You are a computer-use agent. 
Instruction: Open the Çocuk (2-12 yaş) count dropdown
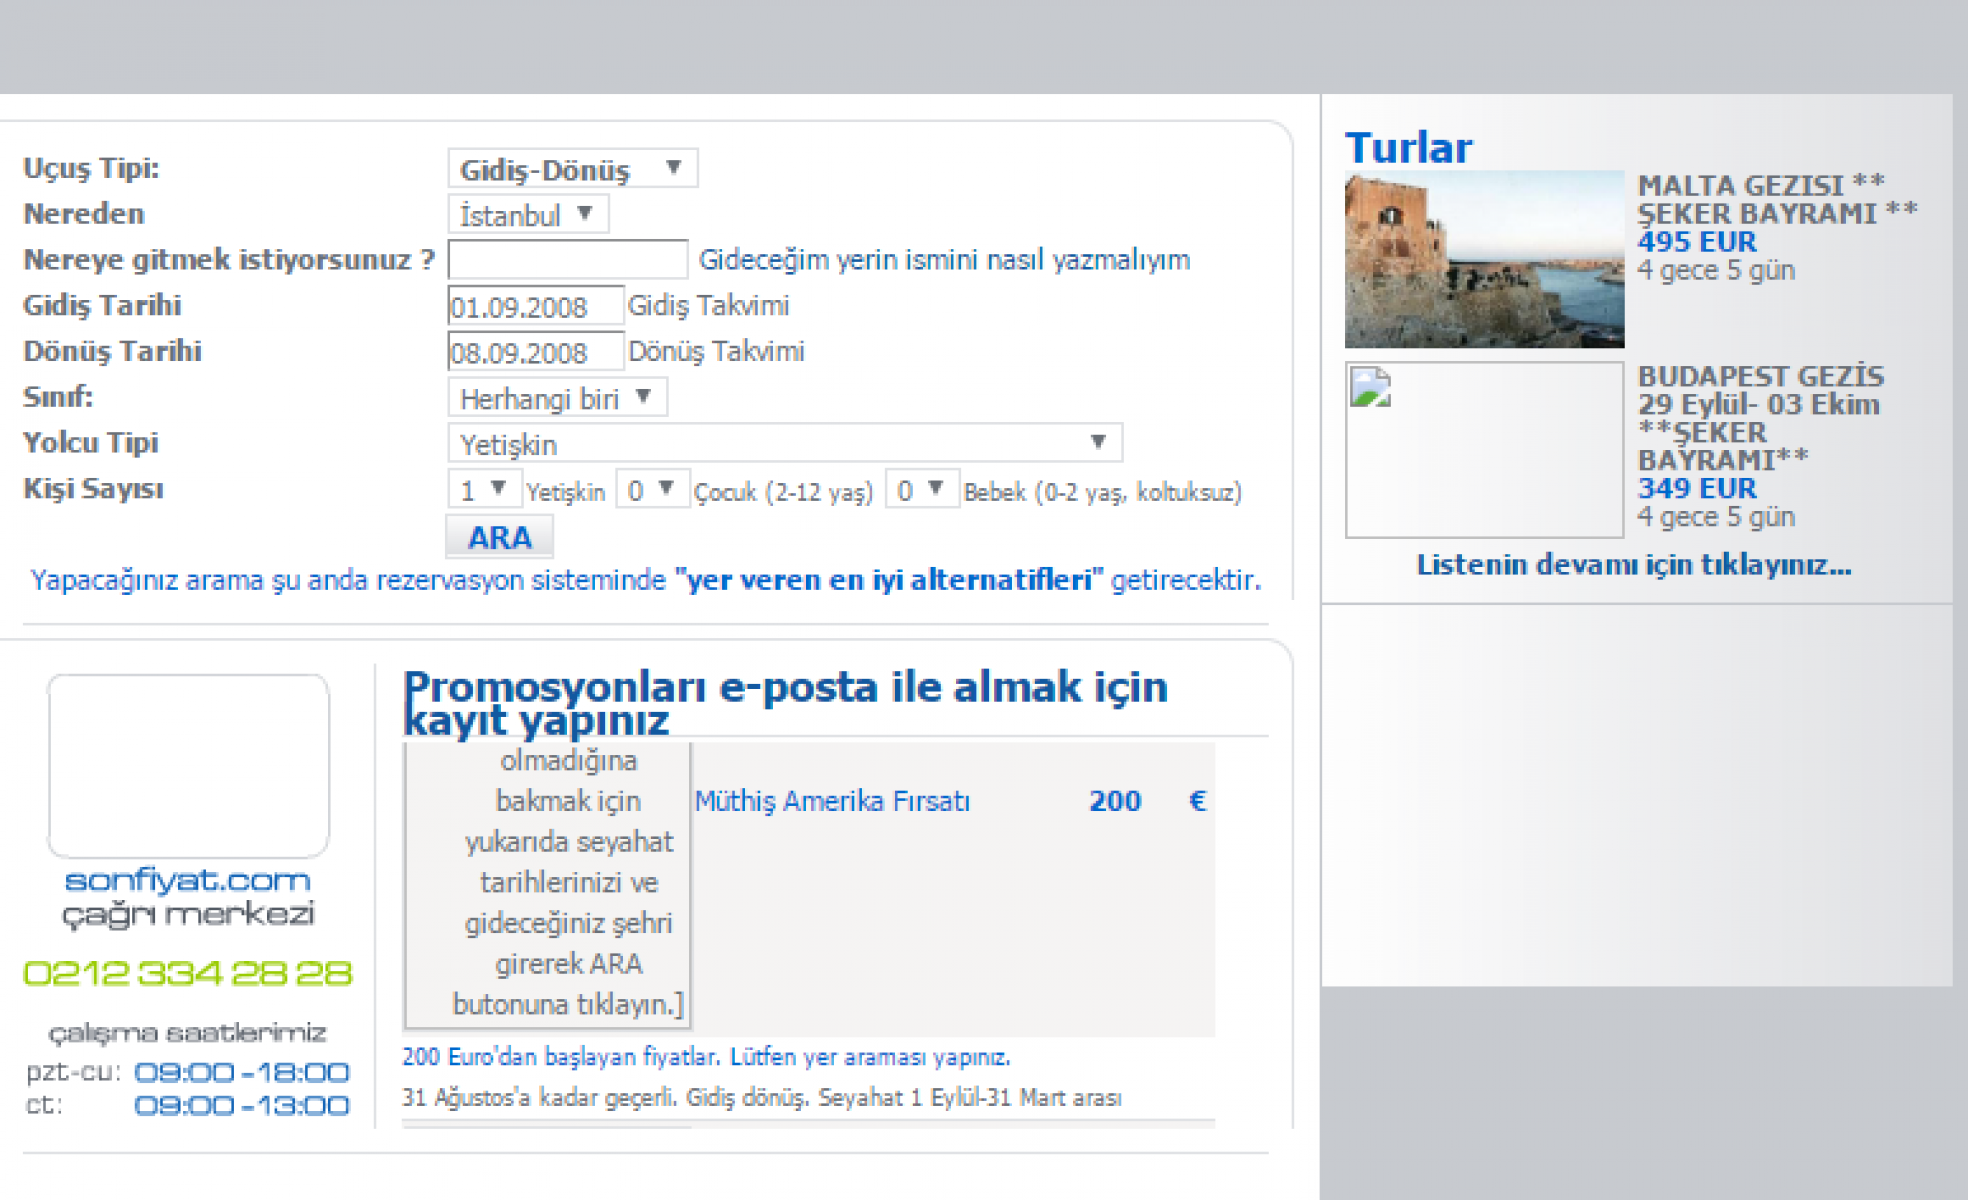(x=652, y=490)
